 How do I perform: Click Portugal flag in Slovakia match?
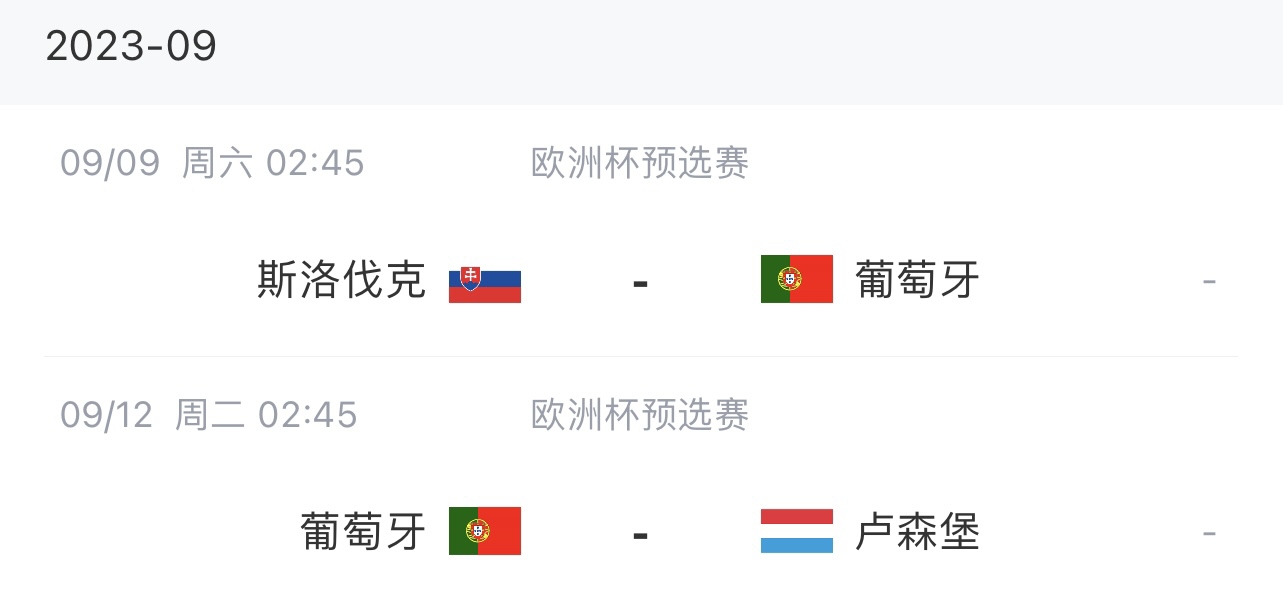797,279
